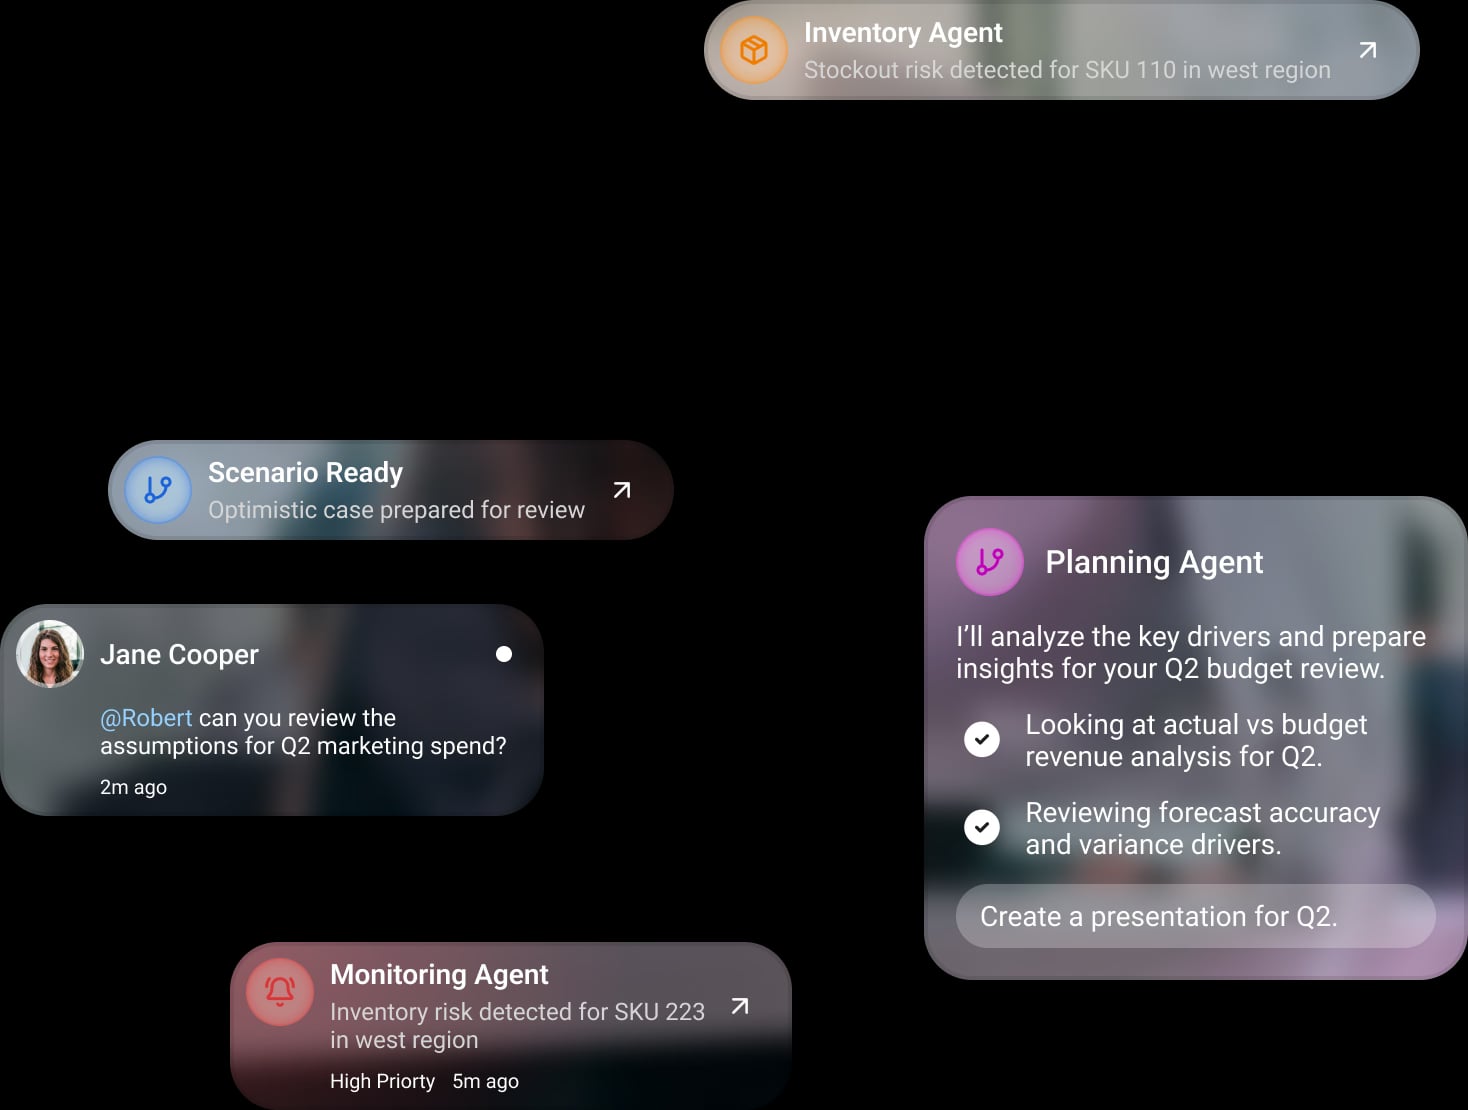Screen dimensions: 1468x1110
Task: Click the '2m ago' timestamp
Action: [133, 787]
